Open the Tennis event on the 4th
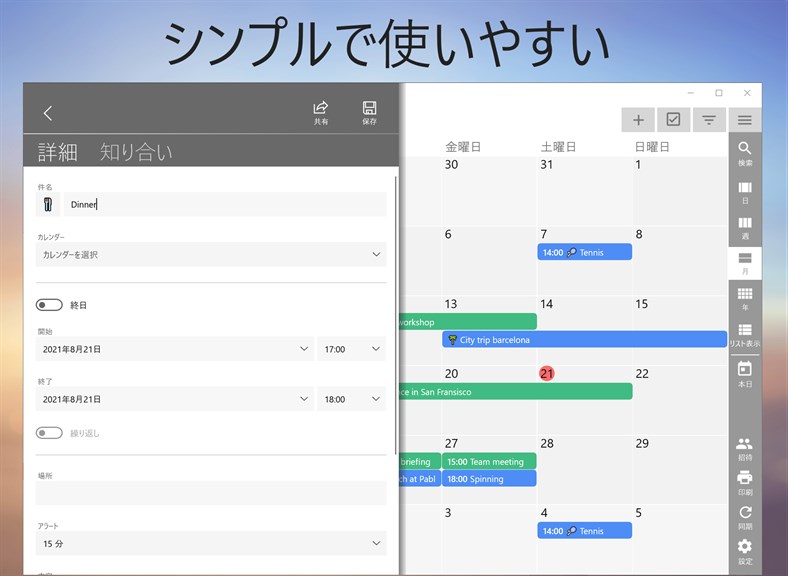The width and height of the screenshot is (788, 576). (584, 531)
